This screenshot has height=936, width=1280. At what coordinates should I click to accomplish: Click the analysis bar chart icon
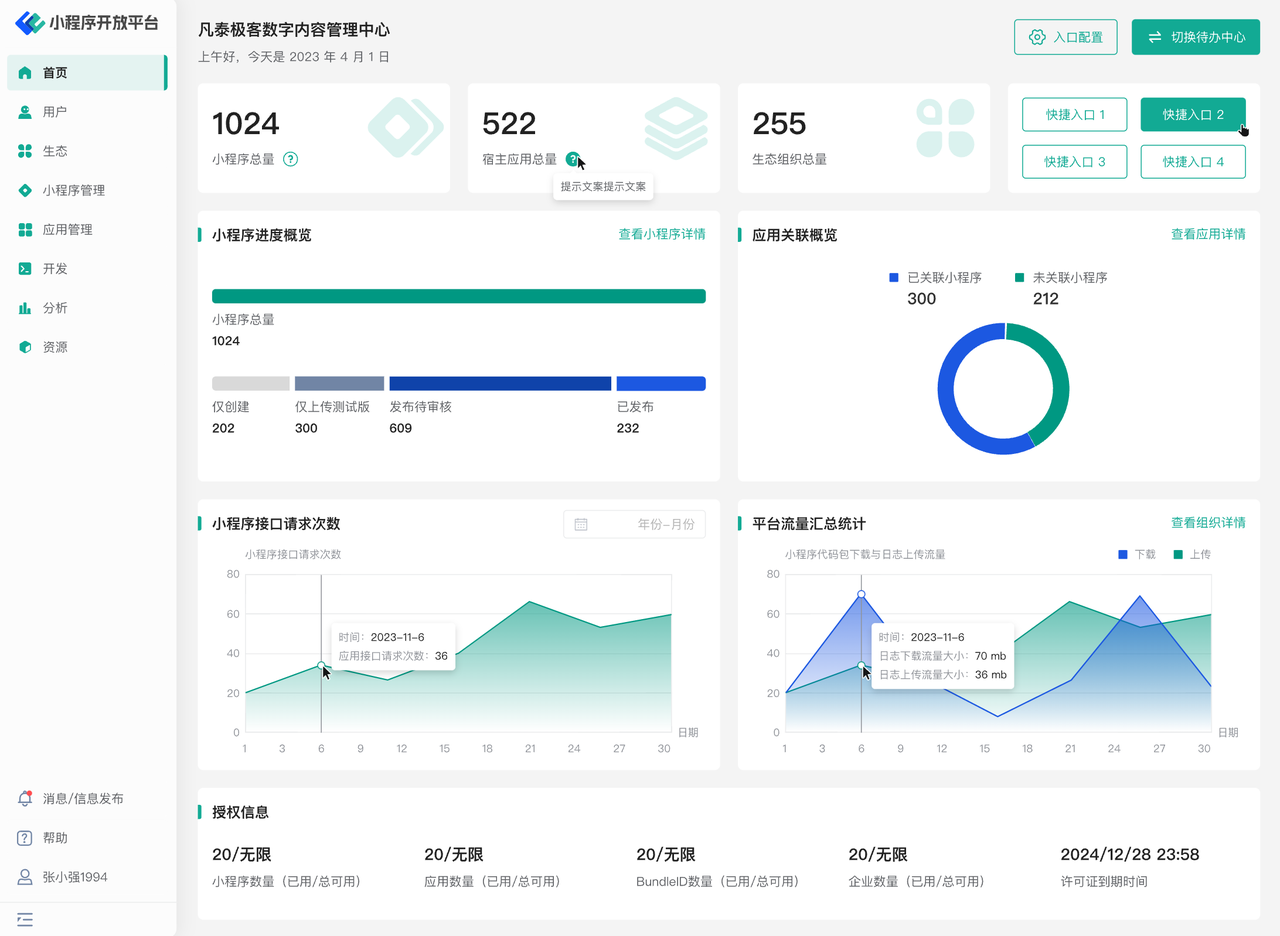tap(25, 308)
